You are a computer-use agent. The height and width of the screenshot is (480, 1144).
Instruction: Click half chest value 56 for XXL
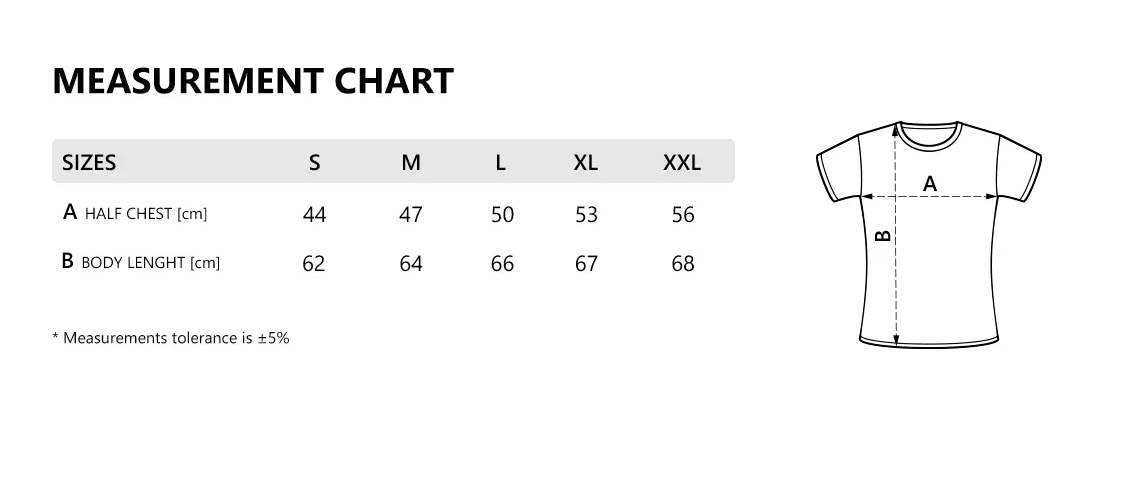click(683, 214)
